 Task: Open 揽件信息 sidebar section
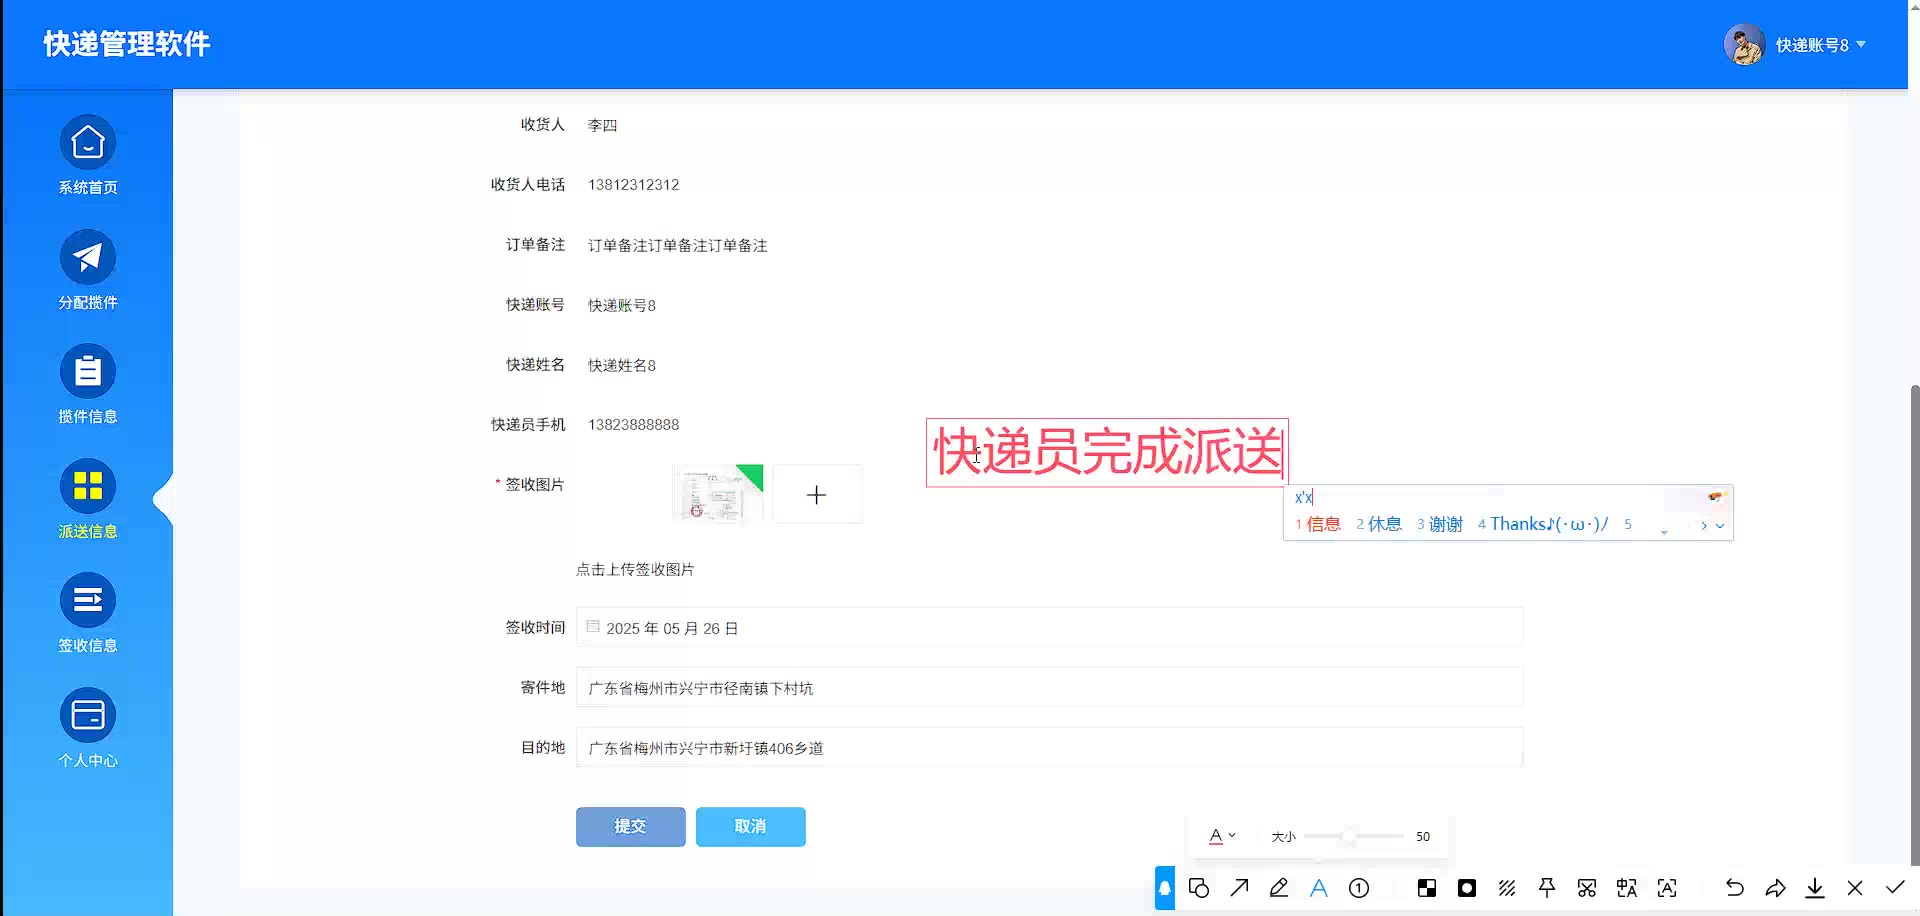[88, 372]
